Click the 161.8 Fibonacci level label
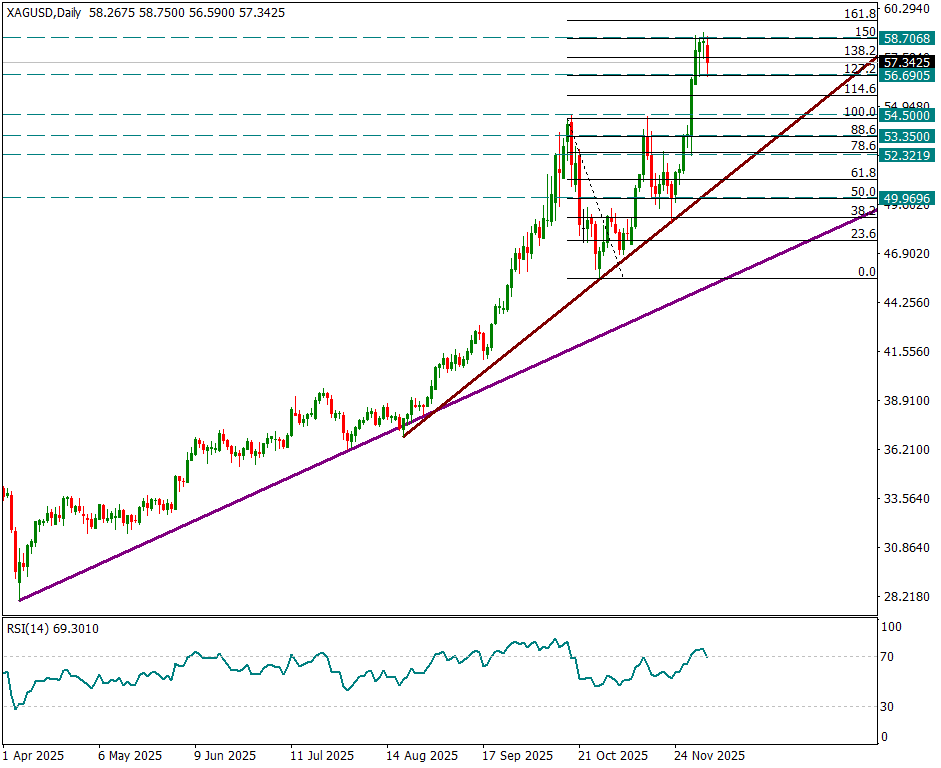The height and width of the screenshot is (768, 941). click(860, 14)
